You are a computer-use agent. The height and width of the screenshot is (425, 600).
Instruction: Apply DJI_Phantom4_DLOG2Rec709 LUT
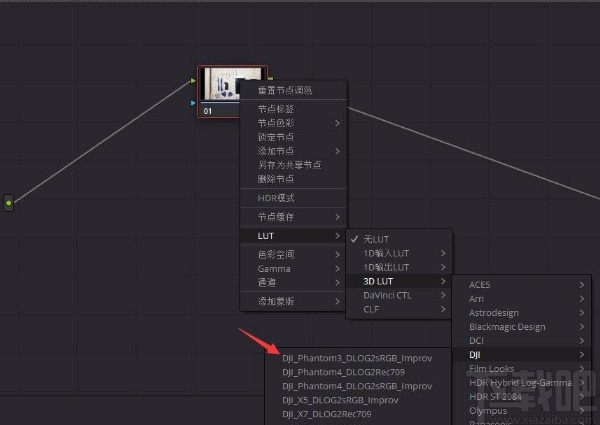(x=357, y=372)
